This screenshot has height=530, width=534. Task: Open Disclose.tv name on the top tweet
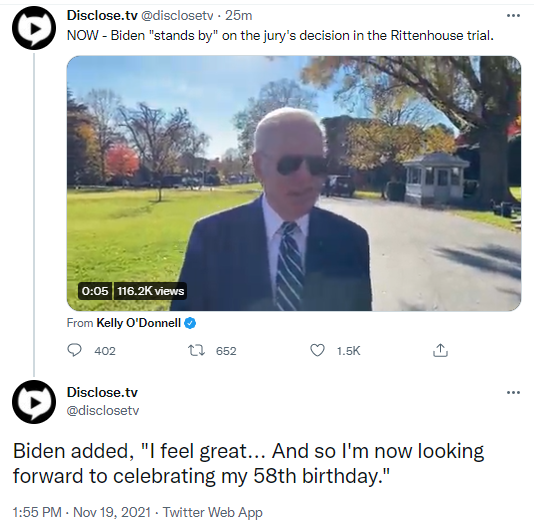coord(102,16)
